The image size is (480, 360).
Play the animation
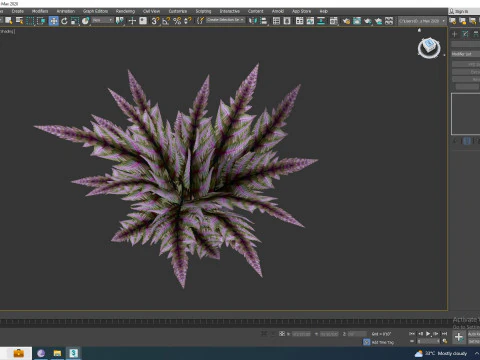428,334
